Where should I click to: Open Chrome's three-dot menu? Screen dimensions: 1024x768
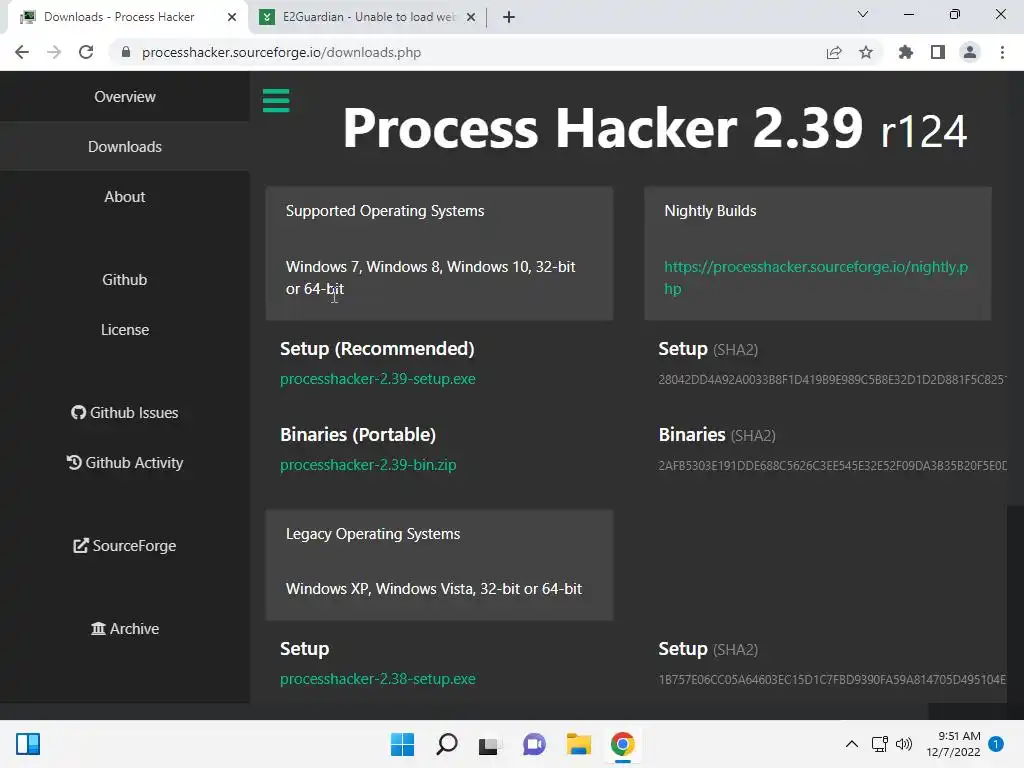click(1002, 52)
